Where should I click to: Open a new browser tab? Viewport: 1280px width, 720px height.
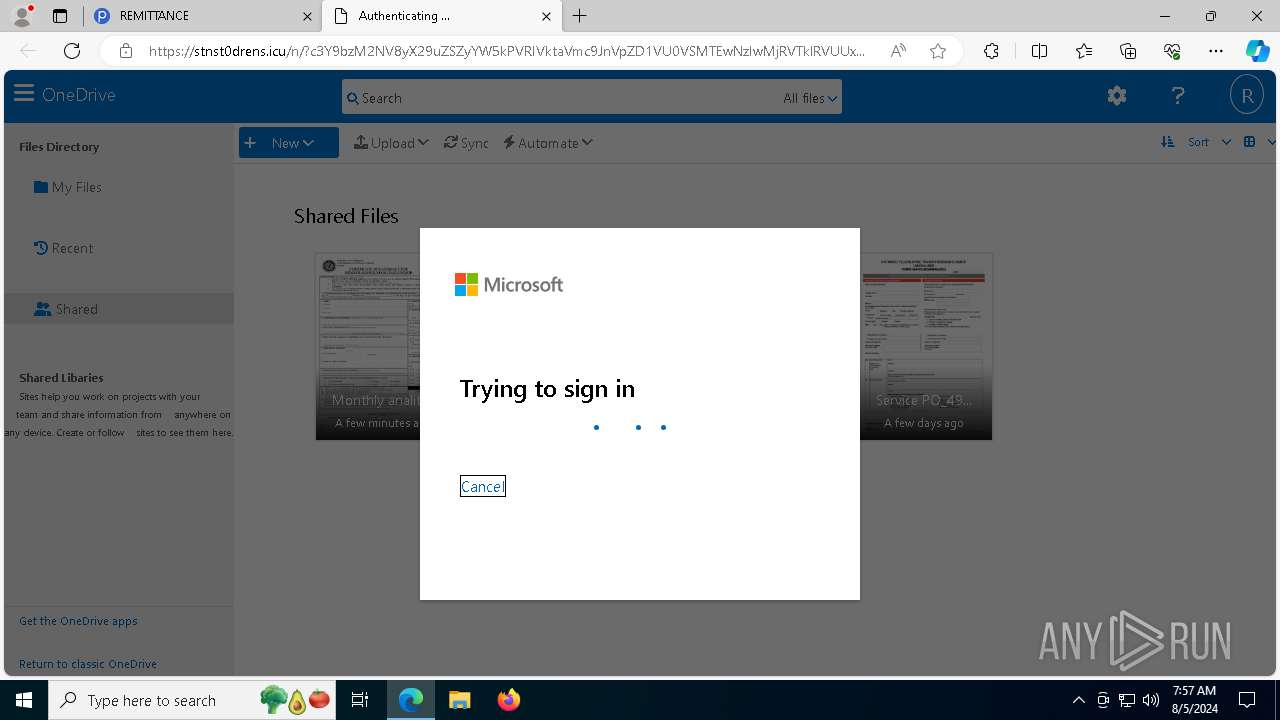580,16
